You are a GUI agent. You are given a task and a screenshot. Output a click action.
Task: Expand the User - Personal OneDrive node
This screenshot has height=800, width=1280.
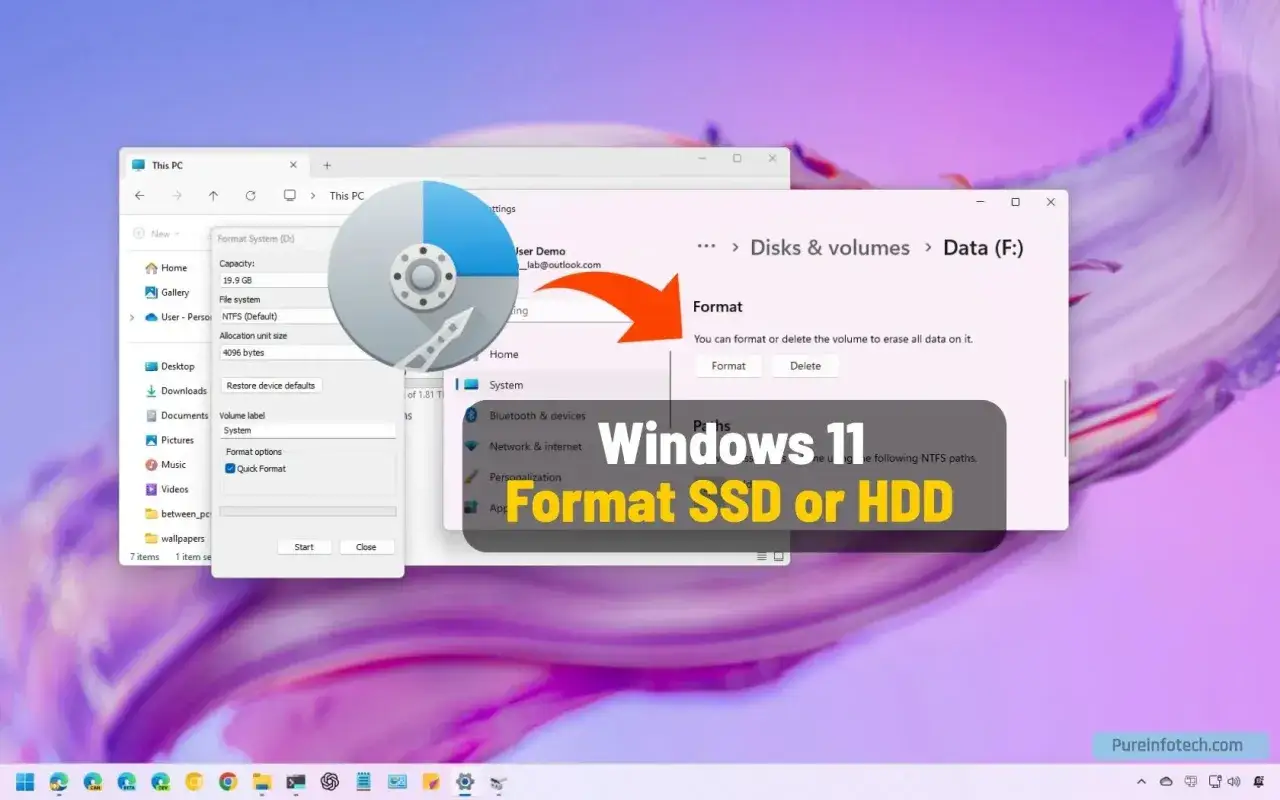pyautogui.click(x=133, y=317)
